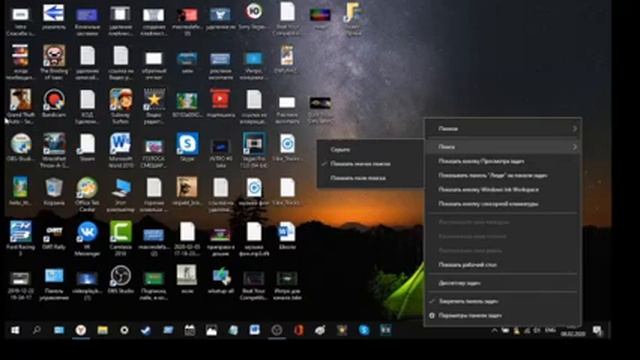
Task: Select VK Messenger desktop shortcut
Action: pos(87,238)
